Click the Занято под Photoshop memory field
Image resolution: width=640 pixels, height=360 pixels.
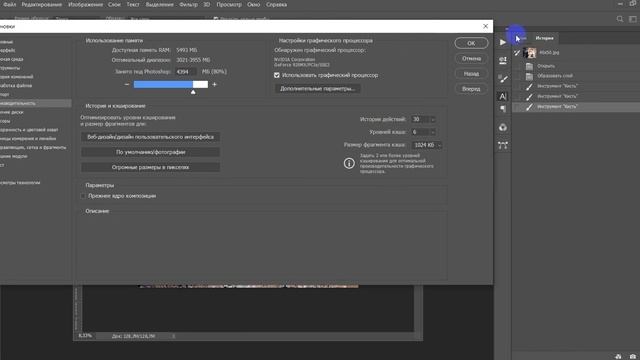(186, 71)
